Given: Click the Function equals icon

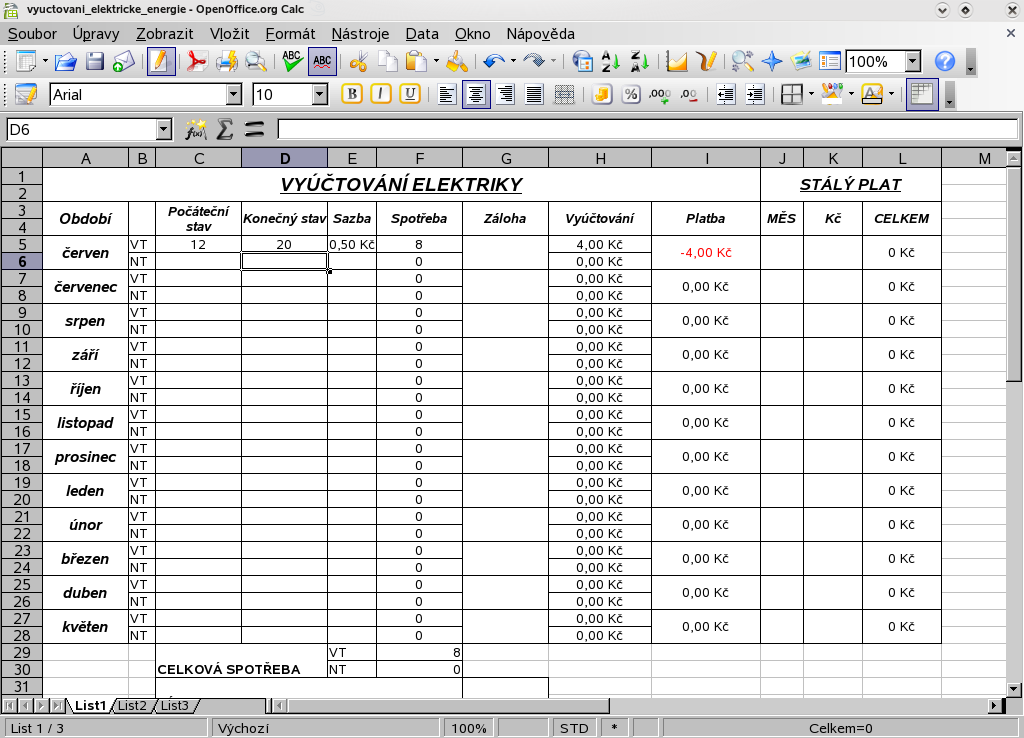Looking at the screenshot, I should coord(254,129).
